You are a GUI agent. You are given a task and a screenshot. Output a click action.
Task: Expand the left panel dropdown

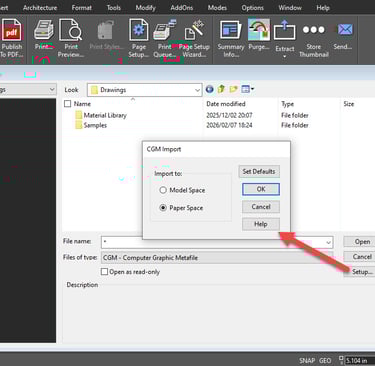tap(52, 89)
